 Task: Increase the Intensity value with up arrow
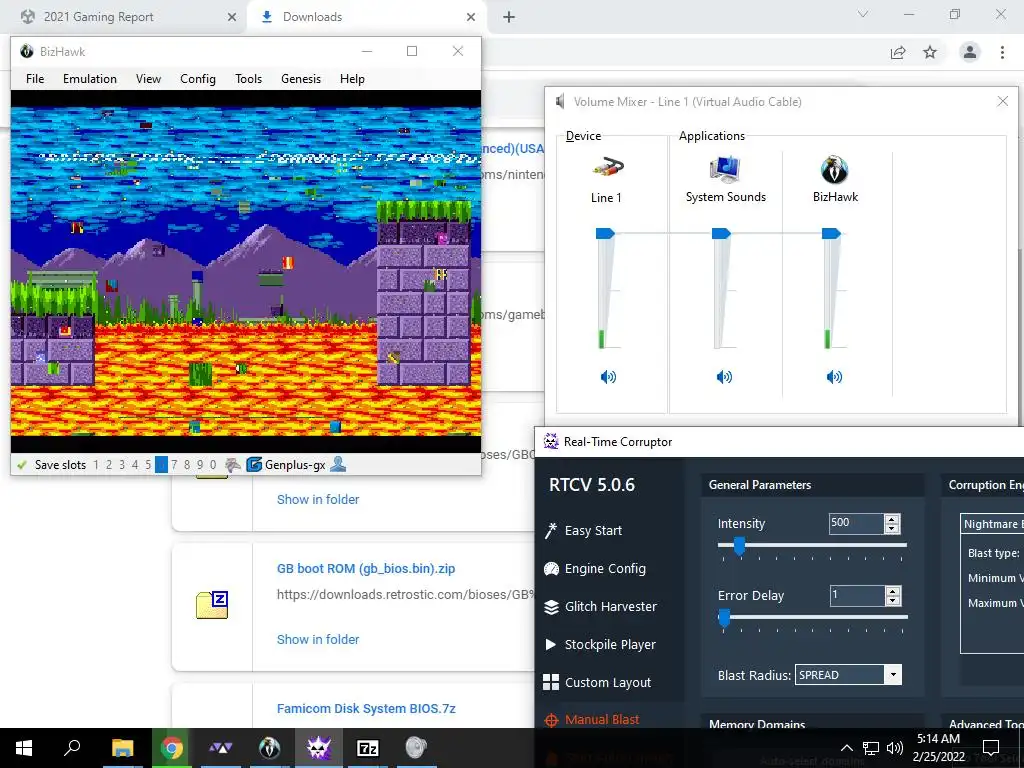892,519
